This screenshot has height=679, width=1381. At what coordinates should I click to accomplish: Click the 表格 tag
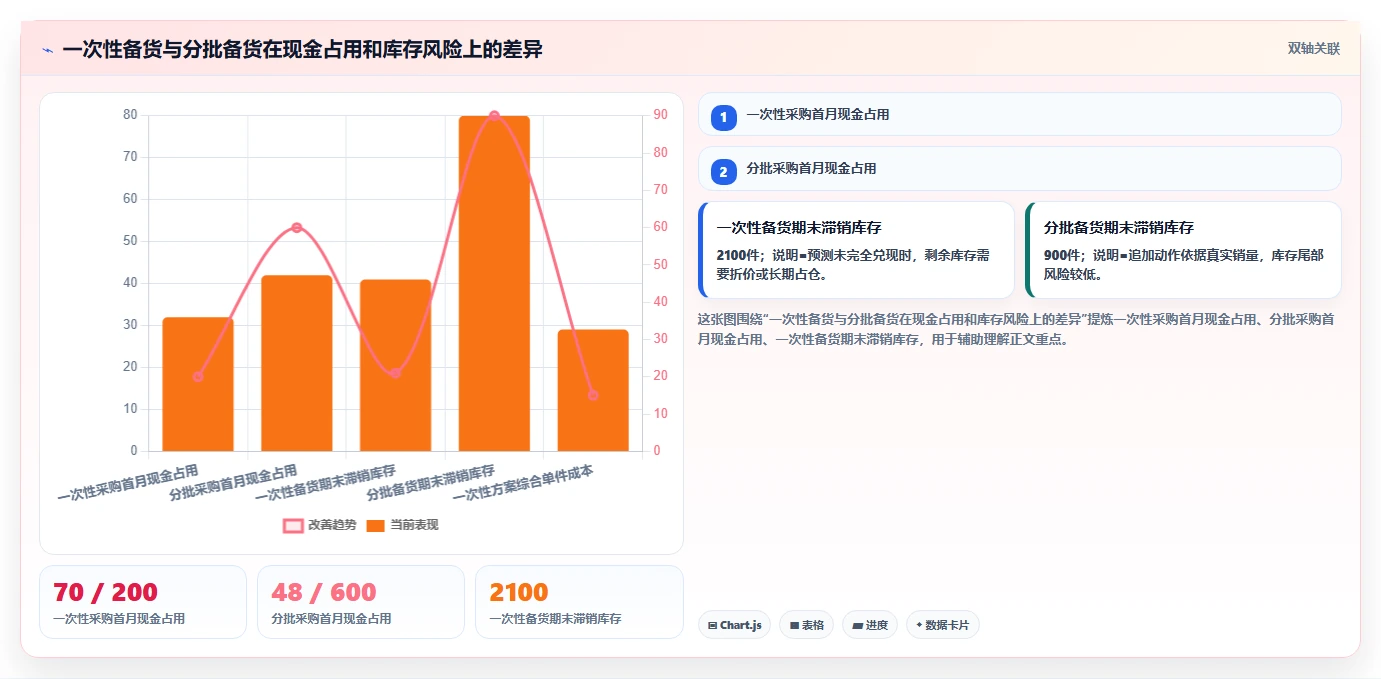point(806,625)
